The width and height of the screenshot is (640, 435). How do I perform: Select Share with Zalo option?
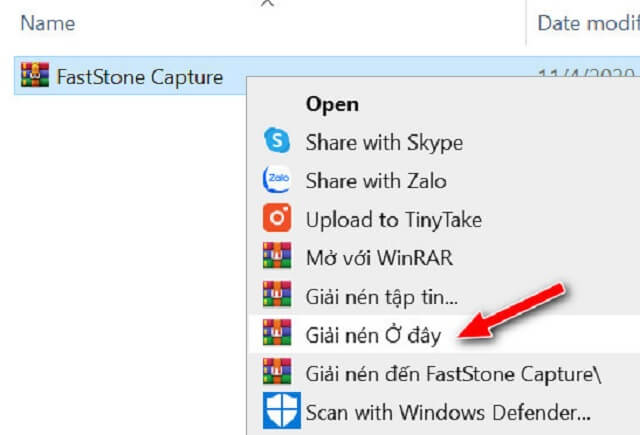(376, 180)
